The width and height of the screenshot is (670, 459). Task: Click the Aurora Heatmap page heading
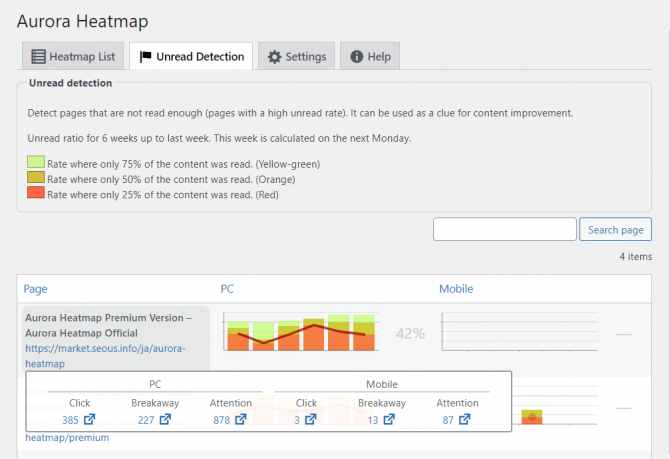pyautogui.click(x=82, y=21)
